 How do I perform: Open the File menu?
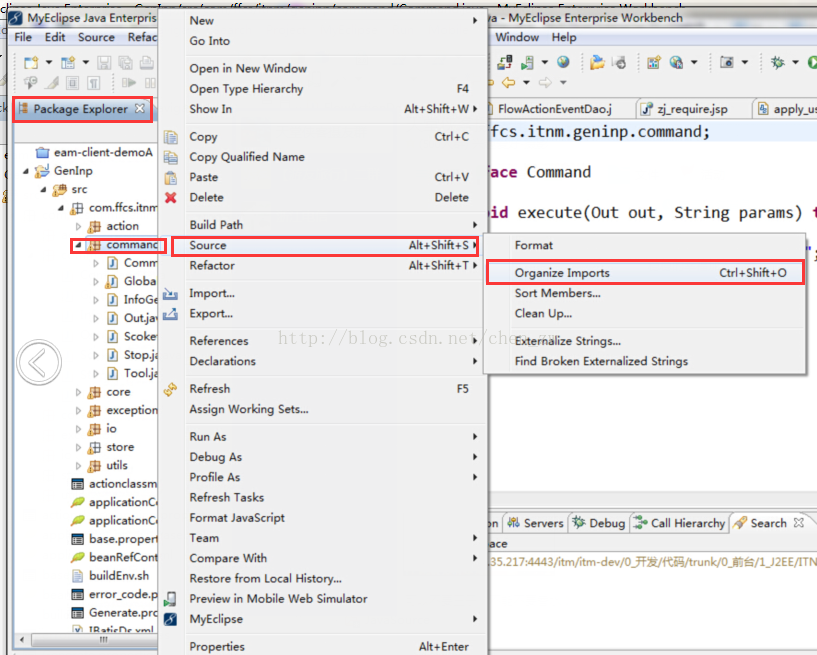[23, 37]
